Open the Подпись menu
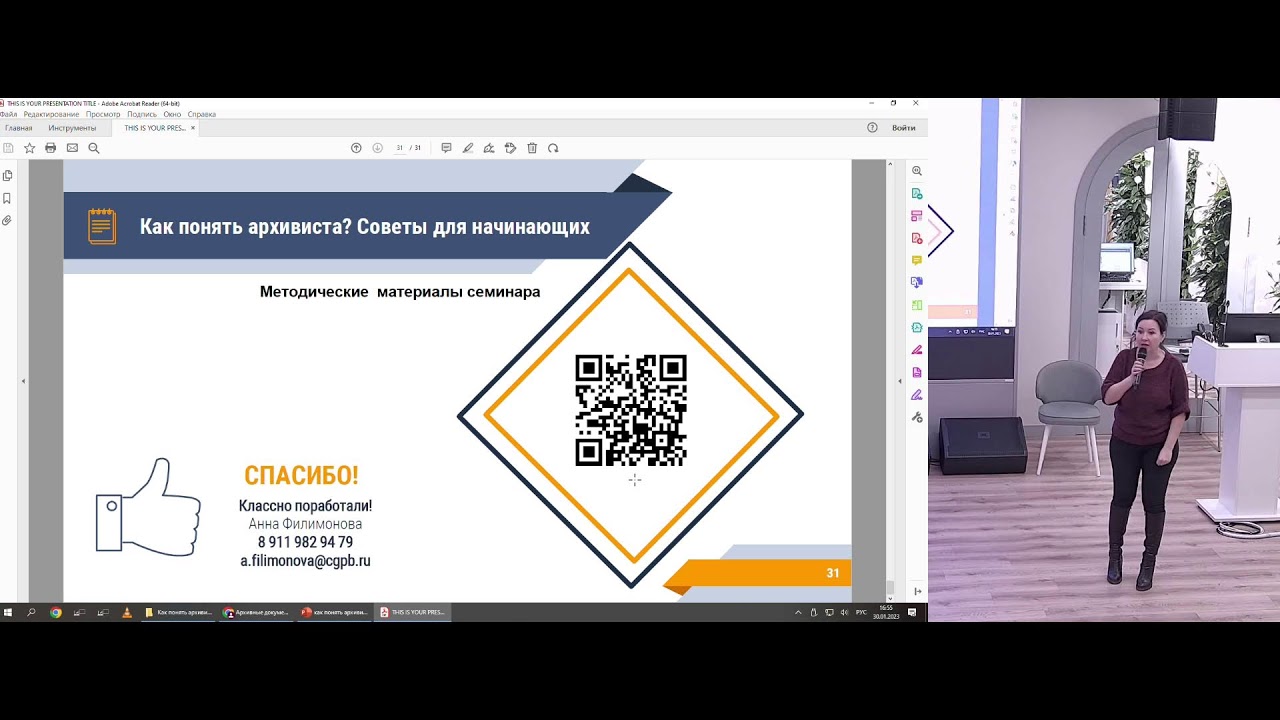The height and width of the screenshot is (720, 1280). 142,114
